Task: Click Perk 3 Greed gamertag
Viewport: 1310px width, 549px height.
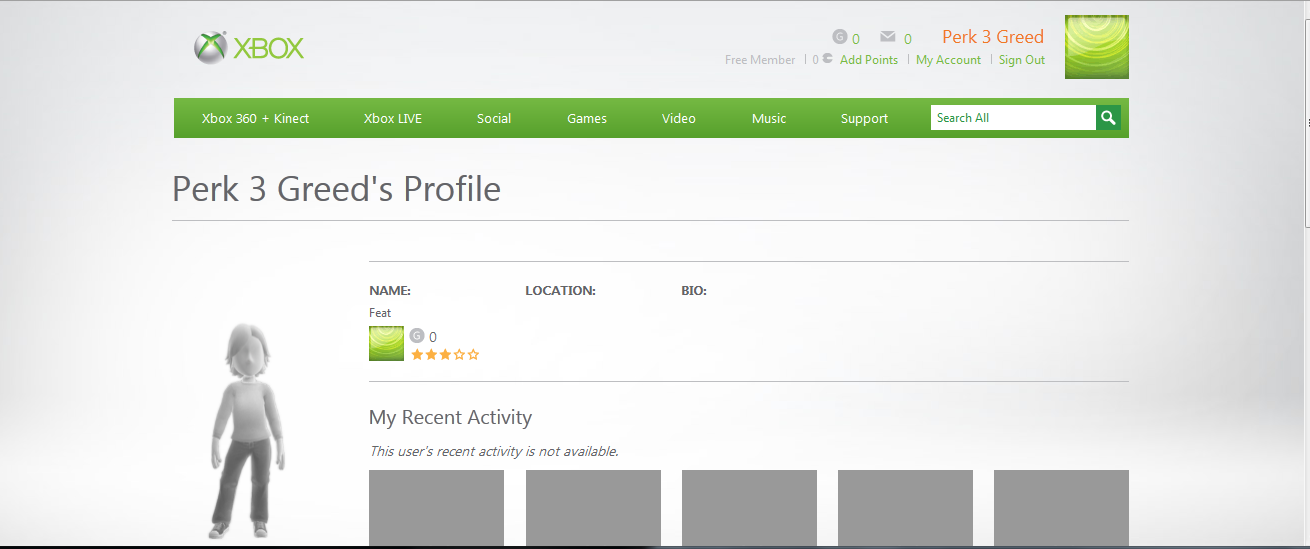Action: click(993, 37)
